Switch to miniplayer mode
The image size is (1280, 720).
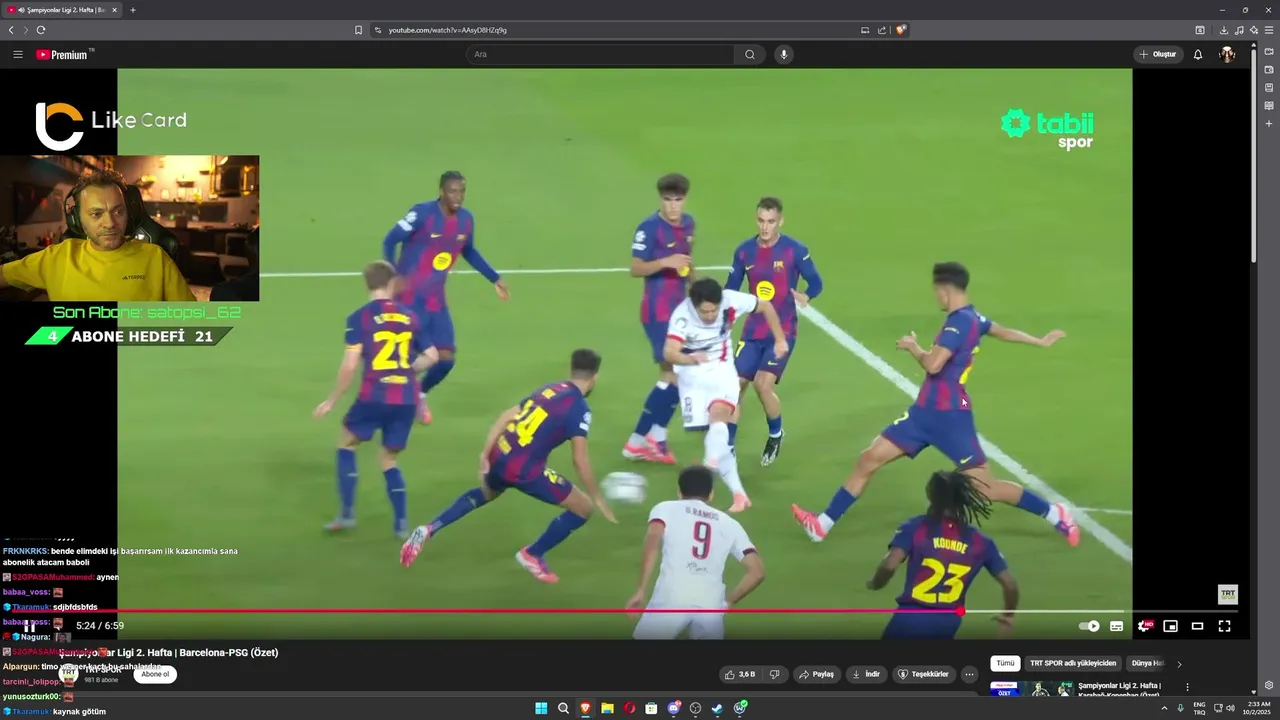[x=1170, y=626]
